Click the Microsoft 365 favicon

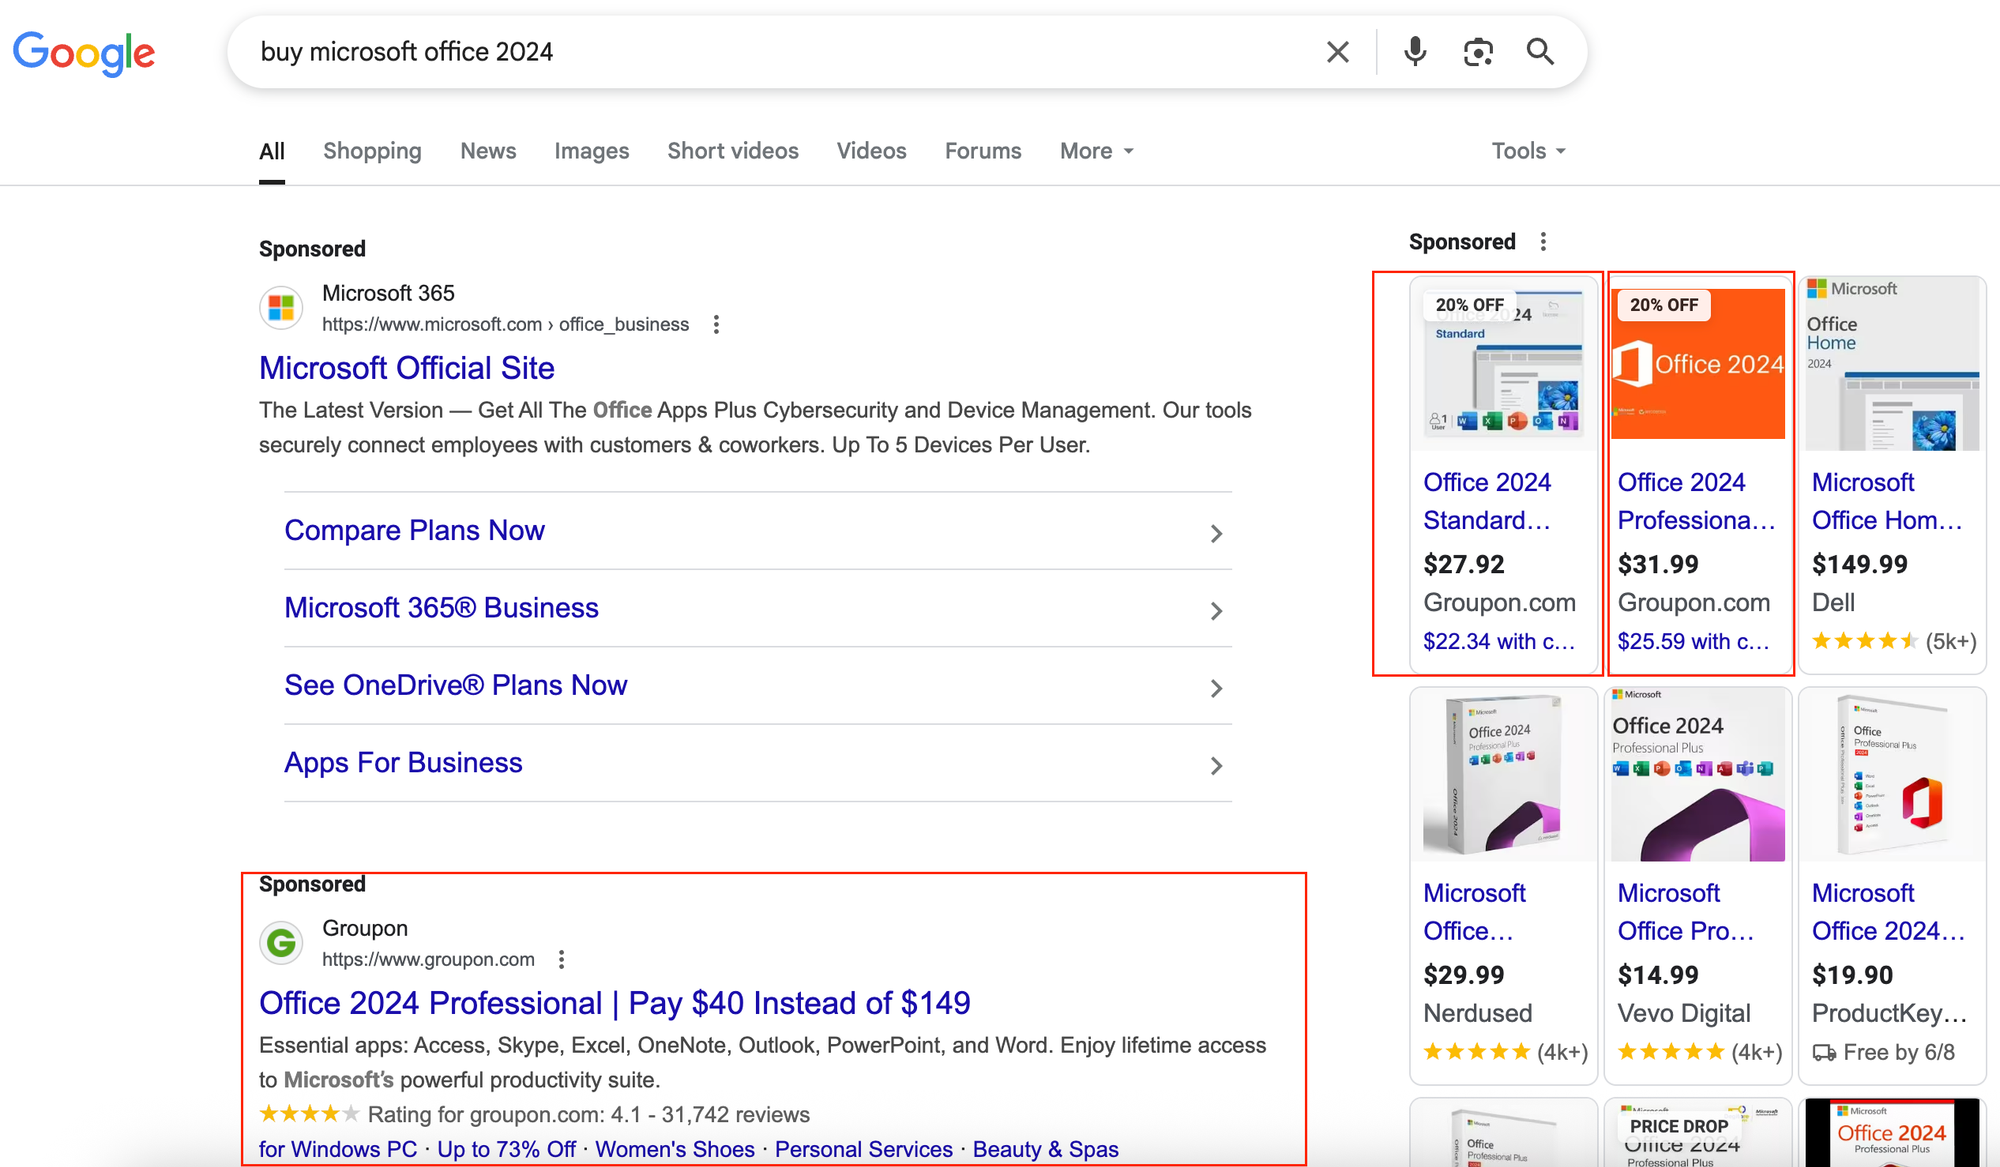point(281,308)
